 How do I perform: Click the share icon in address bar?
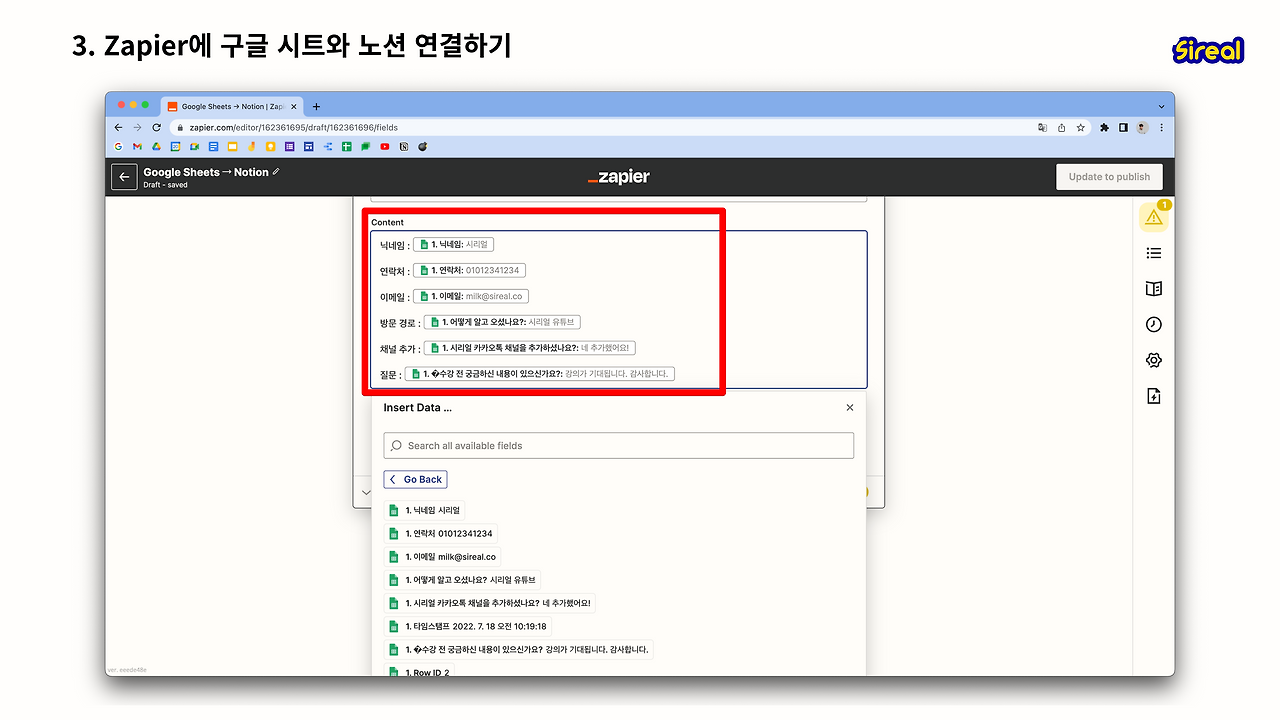click(x=1061, y=128)
